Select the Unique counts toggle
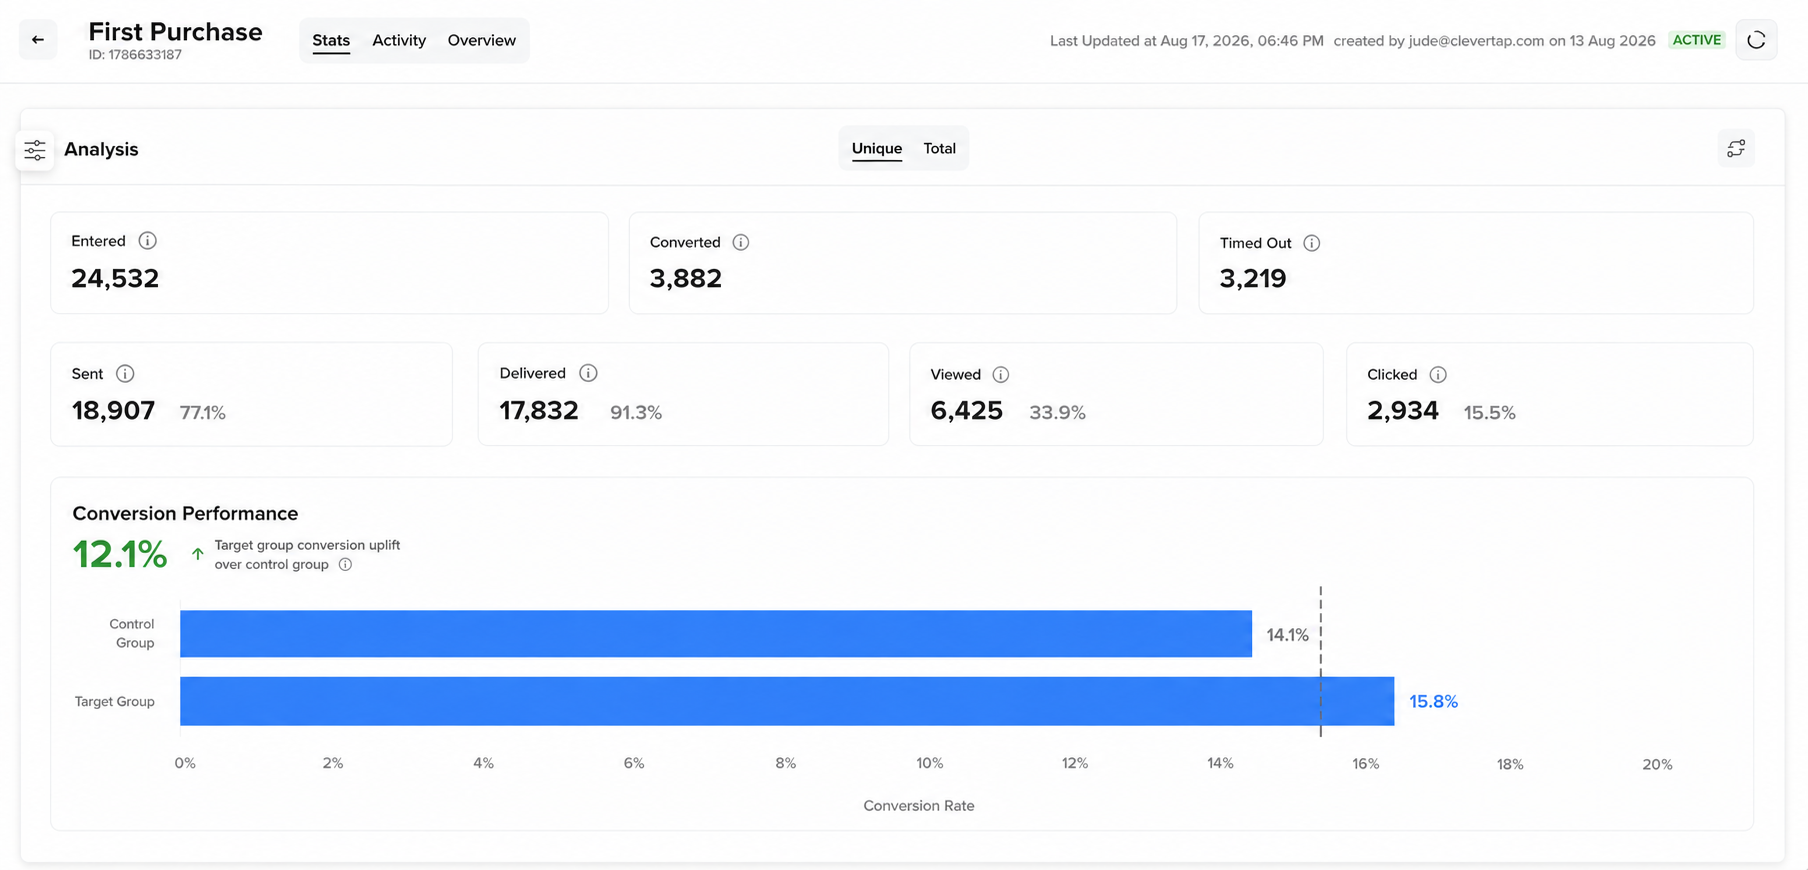Image resolution: width=1808 pixels, height=870 pixels. [877, 148]
